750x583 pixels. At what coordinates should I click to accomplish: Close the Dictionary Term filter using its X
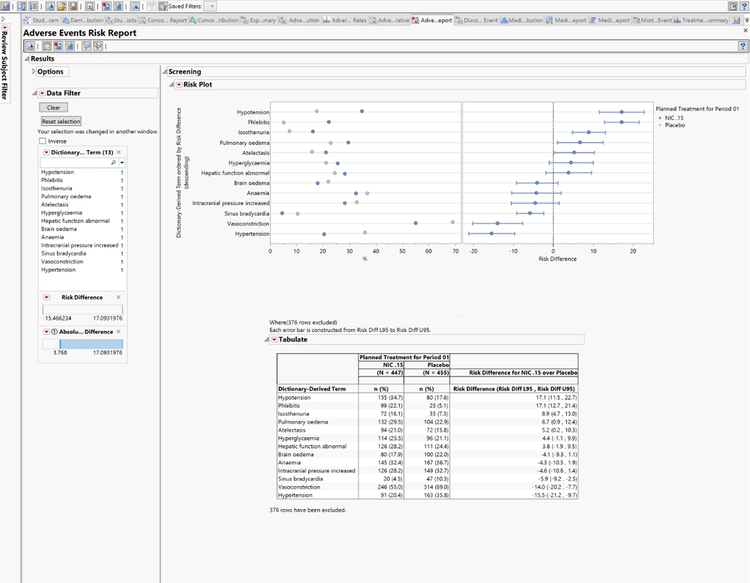(118, 152)
